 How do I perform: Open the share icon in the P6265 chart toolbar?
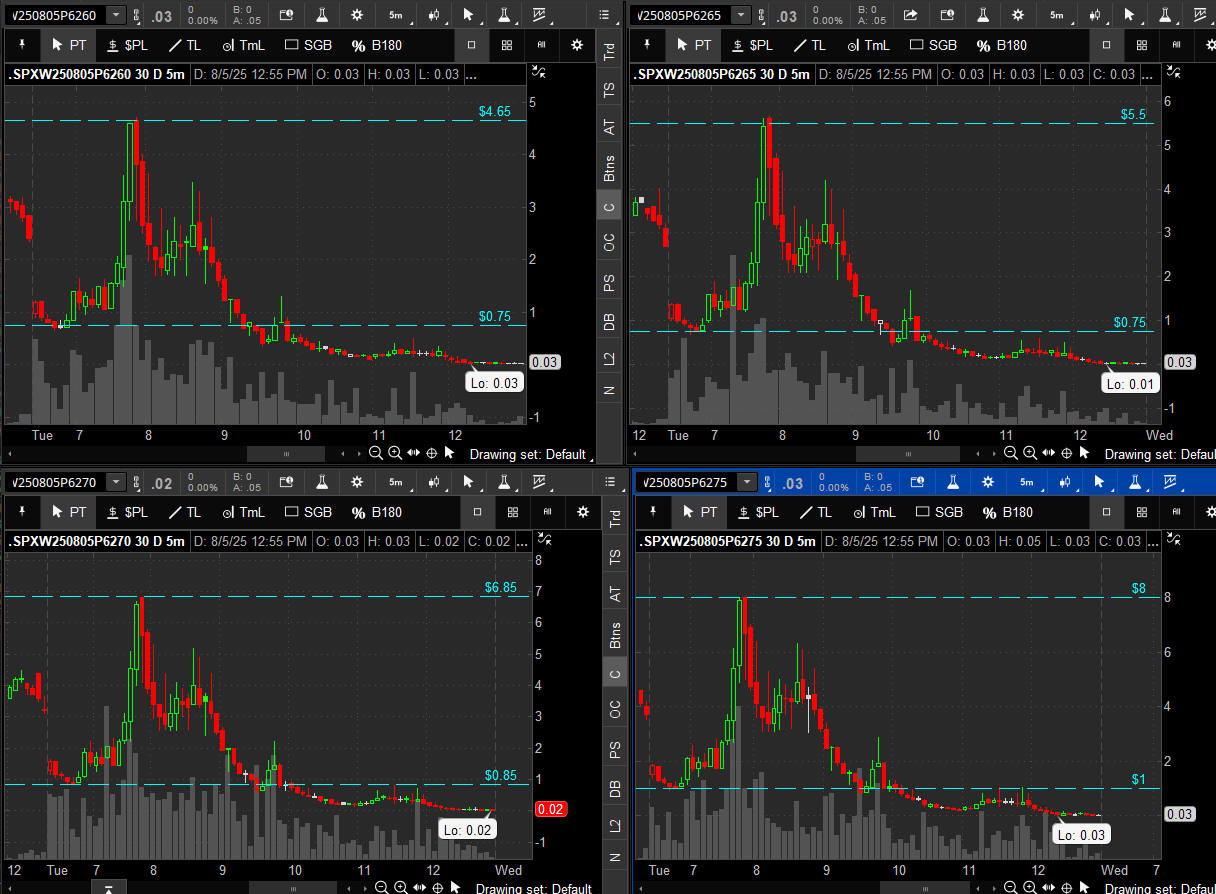910,15
